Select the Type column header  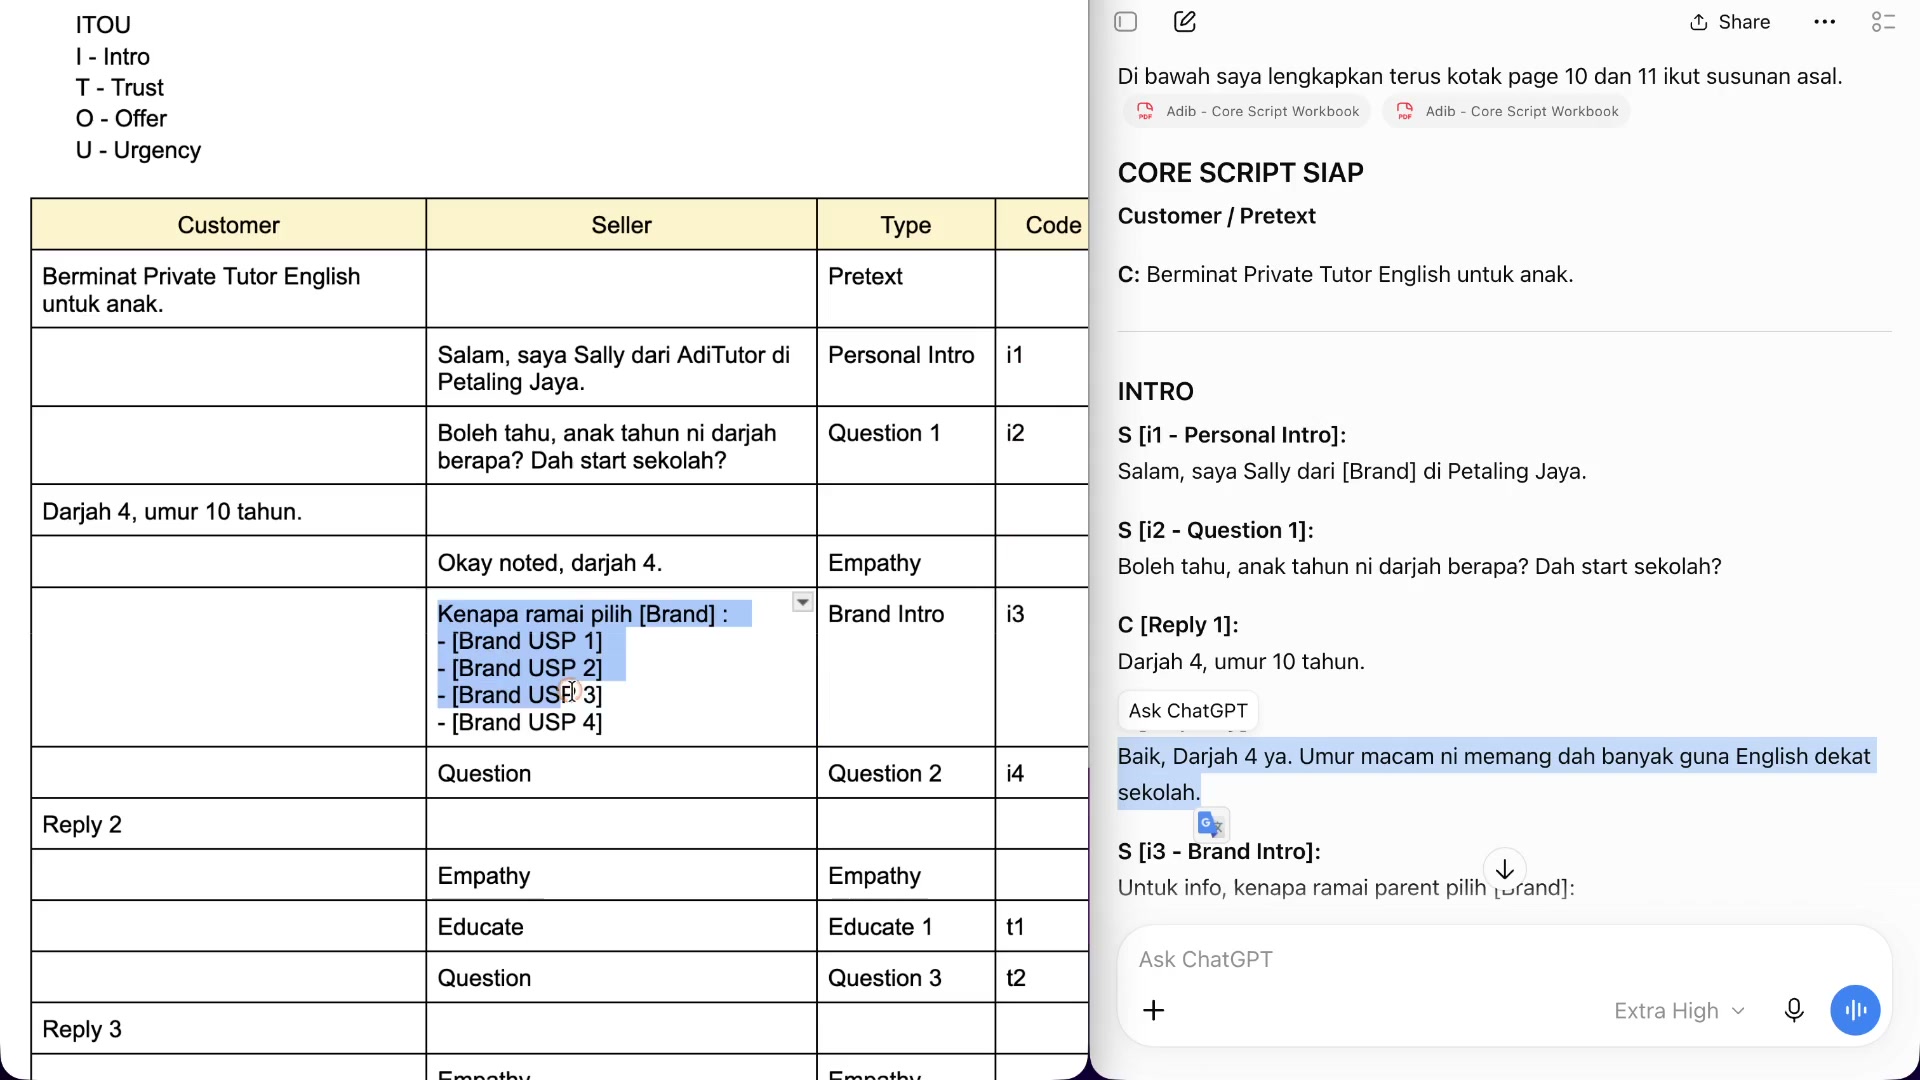906,225
